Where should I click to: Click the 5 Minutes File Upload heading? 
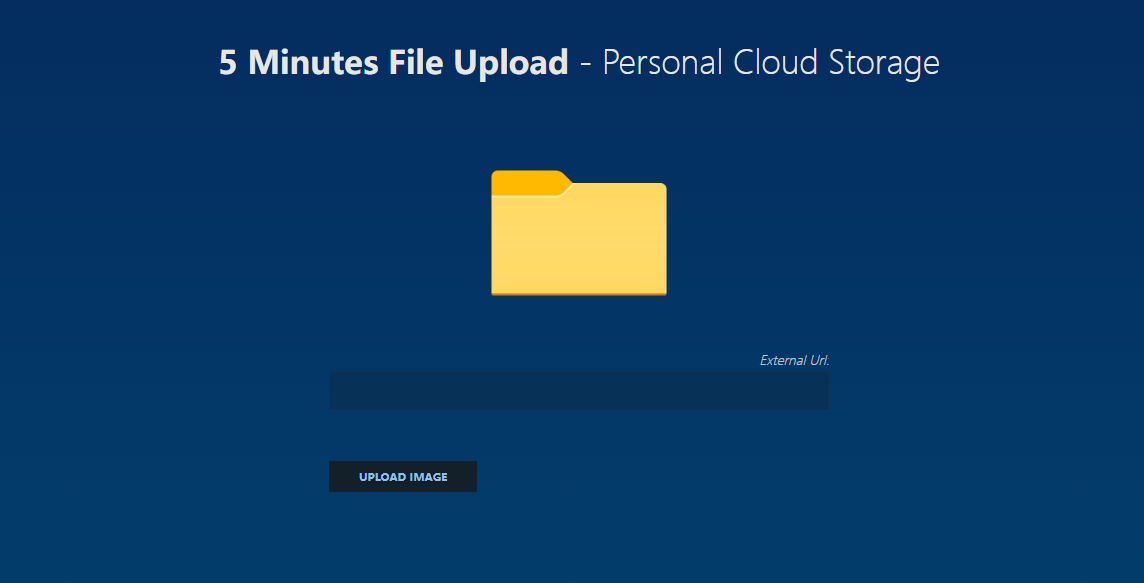pos(394,63)
